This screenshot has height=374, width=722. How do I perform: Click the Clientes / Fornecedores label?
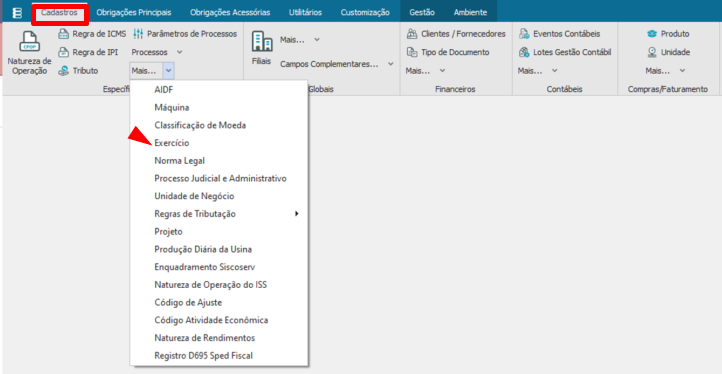point(463,34)
